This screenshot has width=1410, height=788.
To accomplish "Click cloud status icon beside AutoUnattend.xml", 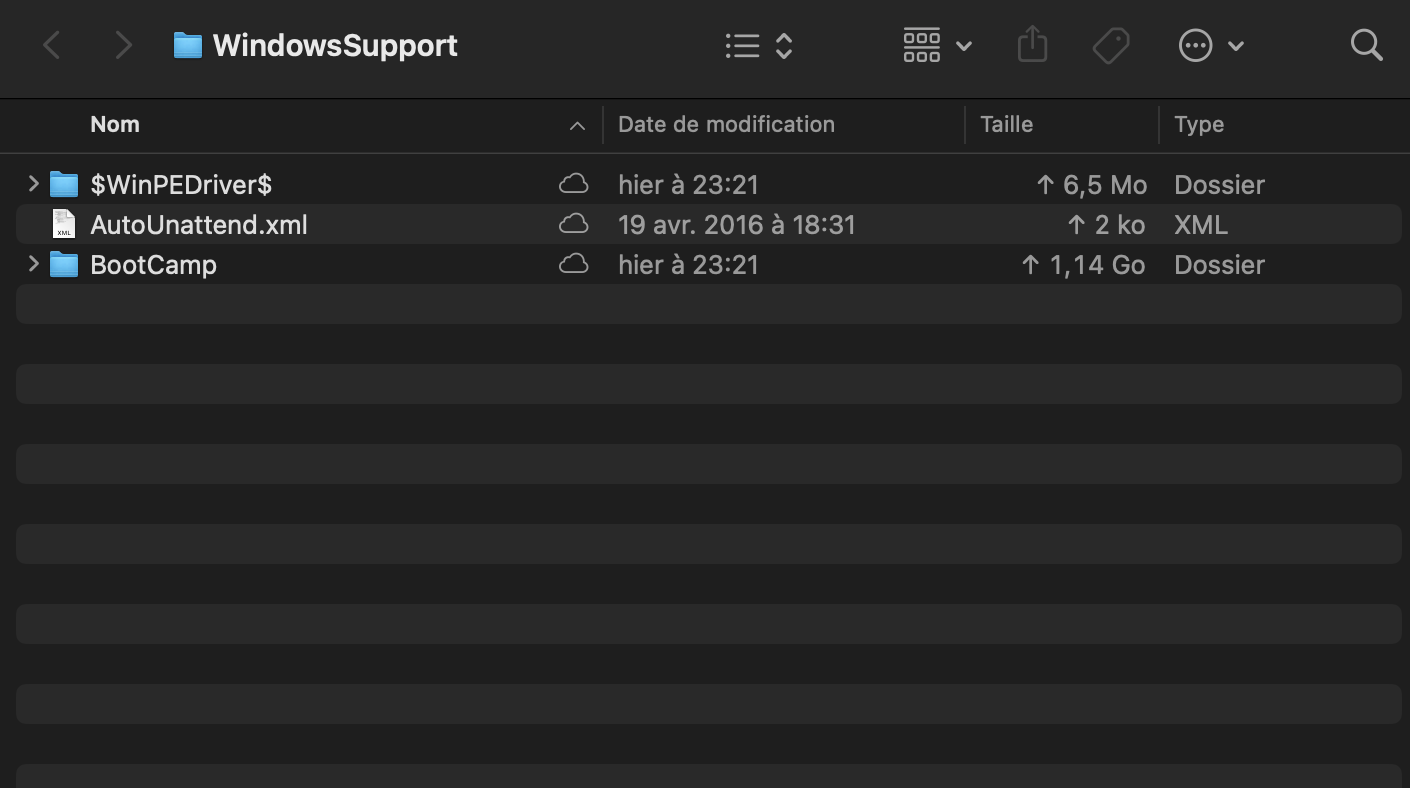I will 573,224.
